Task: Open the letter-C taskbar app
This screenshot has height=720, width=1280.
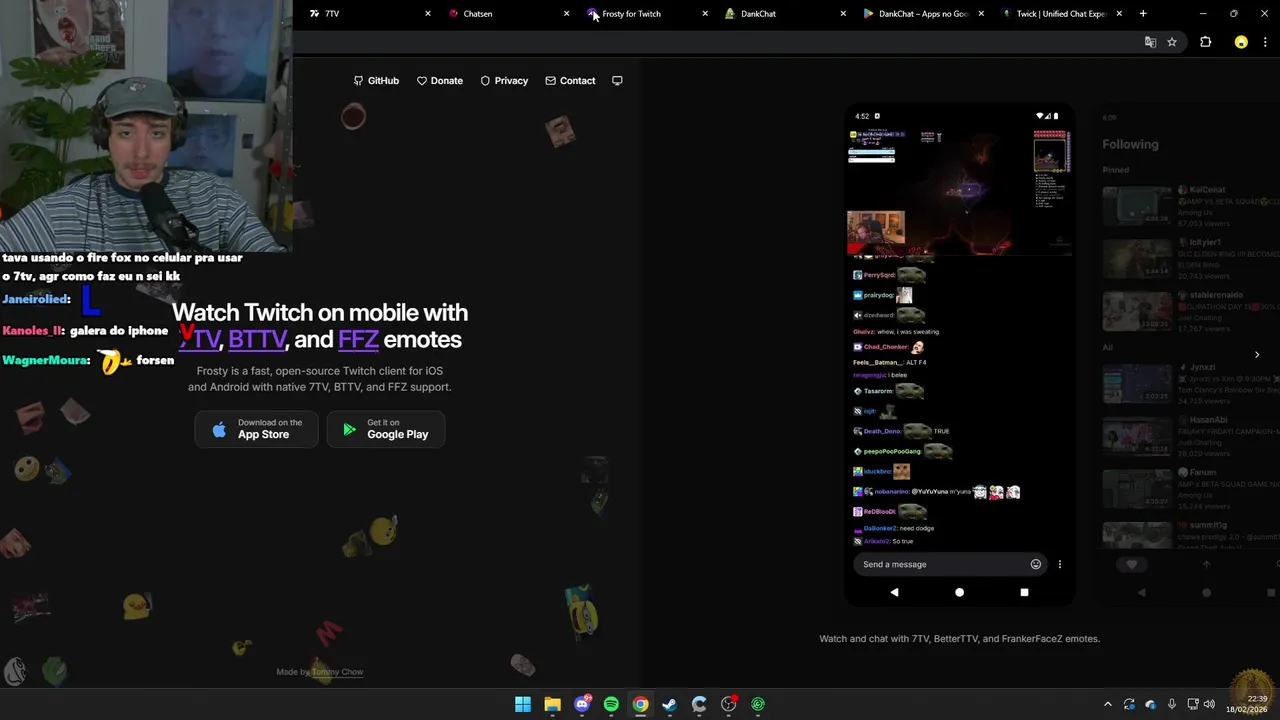Action: coord(699,704)
